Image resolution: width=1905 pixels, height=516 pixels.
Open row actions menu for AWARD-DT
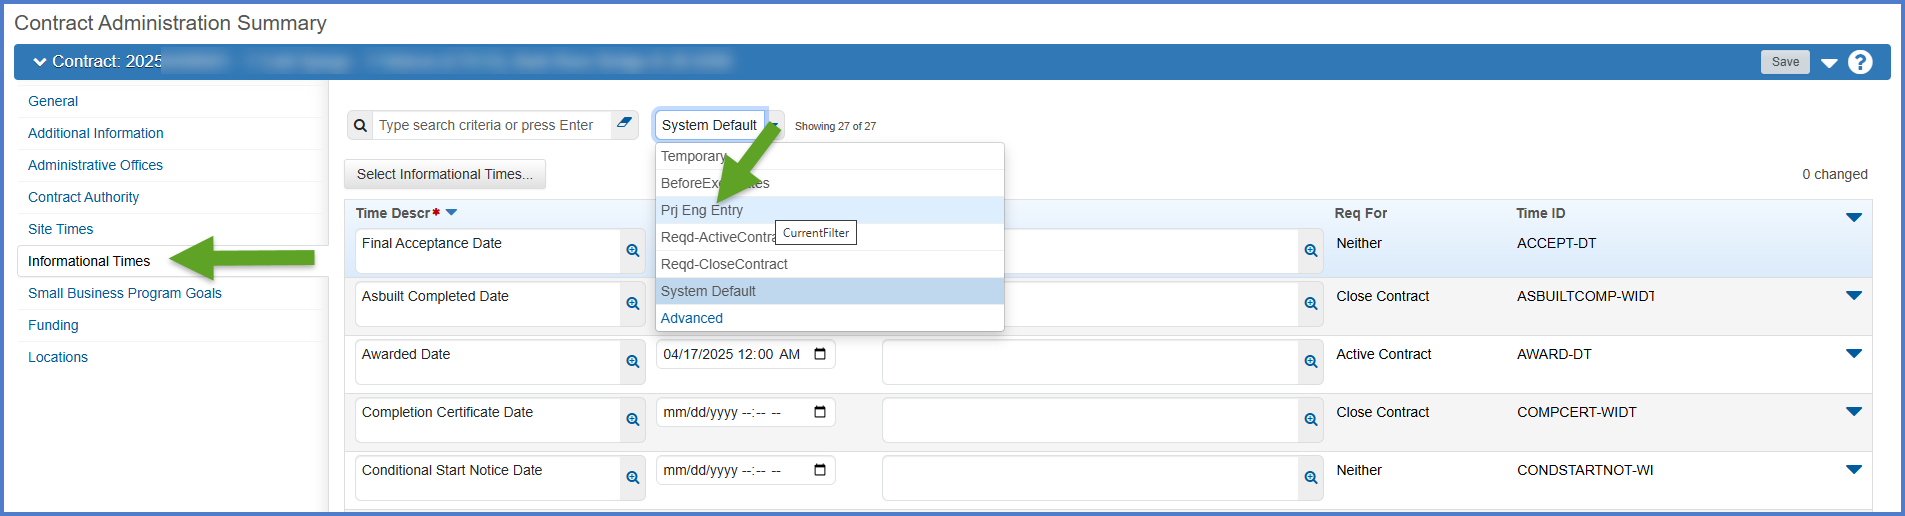tap(1853, 354)
